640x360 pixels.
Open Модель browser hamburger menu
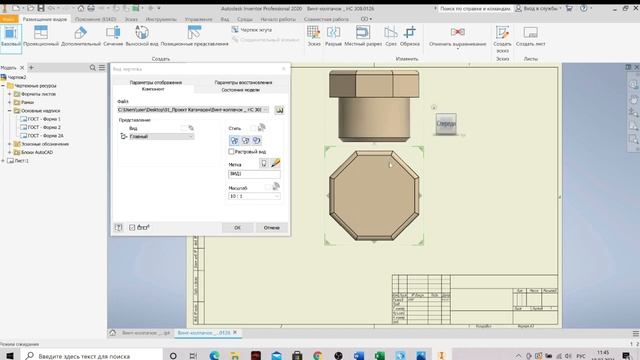point(102,68)
